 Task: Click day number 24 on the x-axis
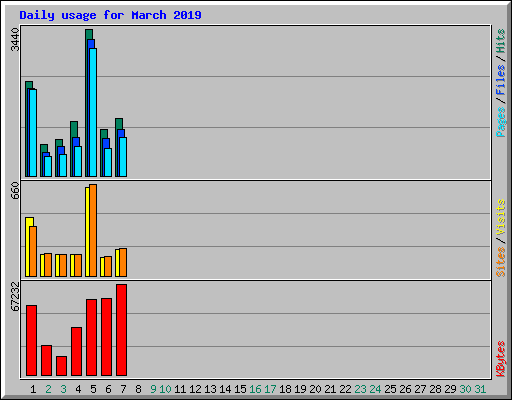[x=375, y=389]
